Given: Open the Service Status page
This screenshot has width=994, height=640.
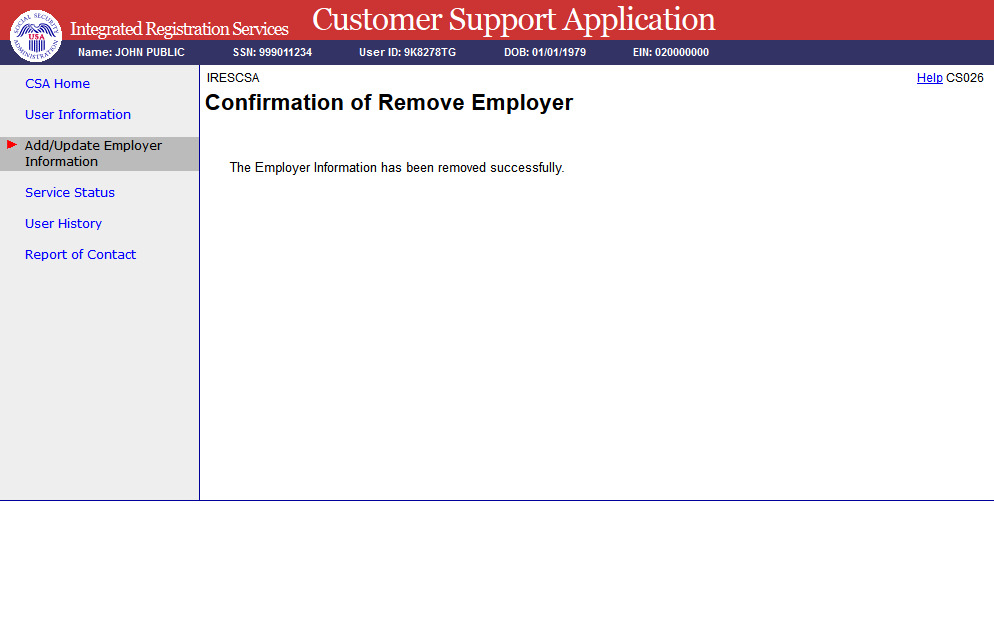Looking at the screenshot, I should 70,193.
